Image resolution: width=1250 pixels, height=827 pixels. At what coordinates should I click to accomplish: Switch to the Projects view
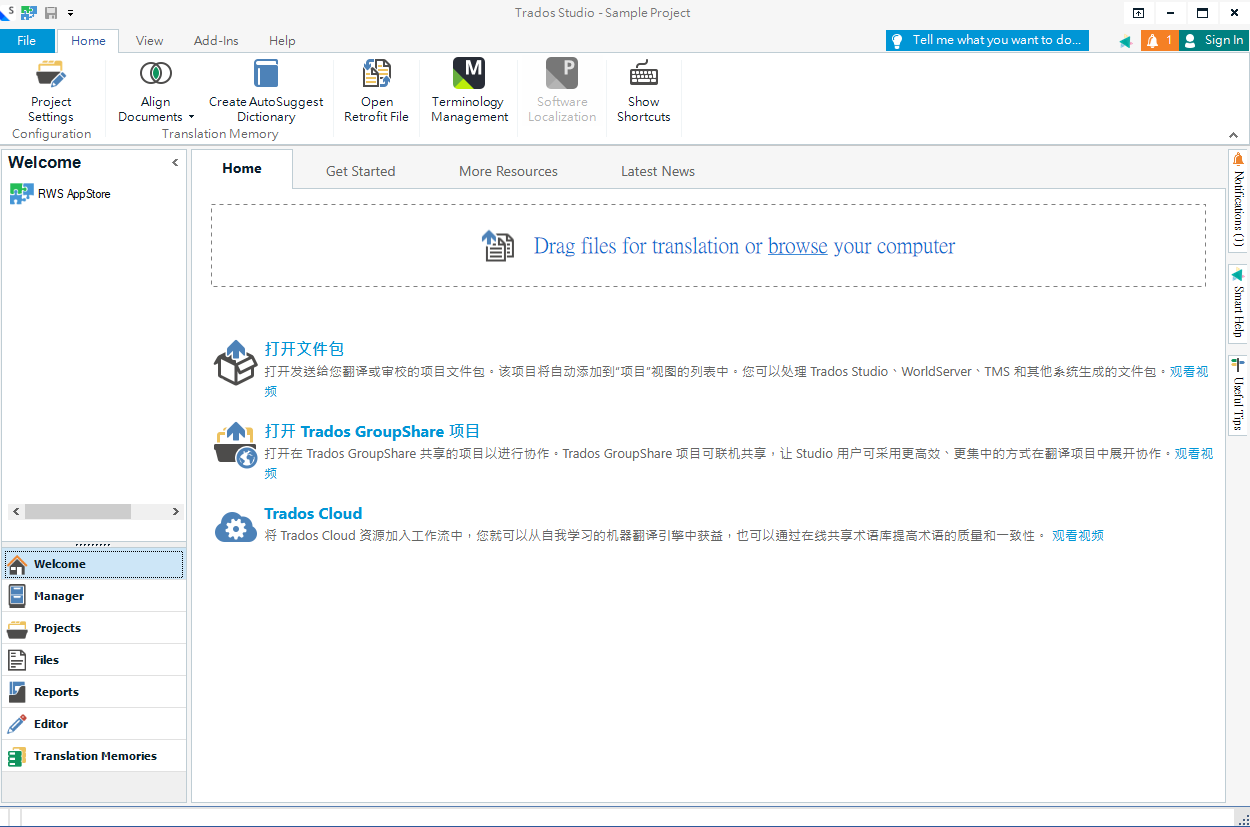(94, 628)
